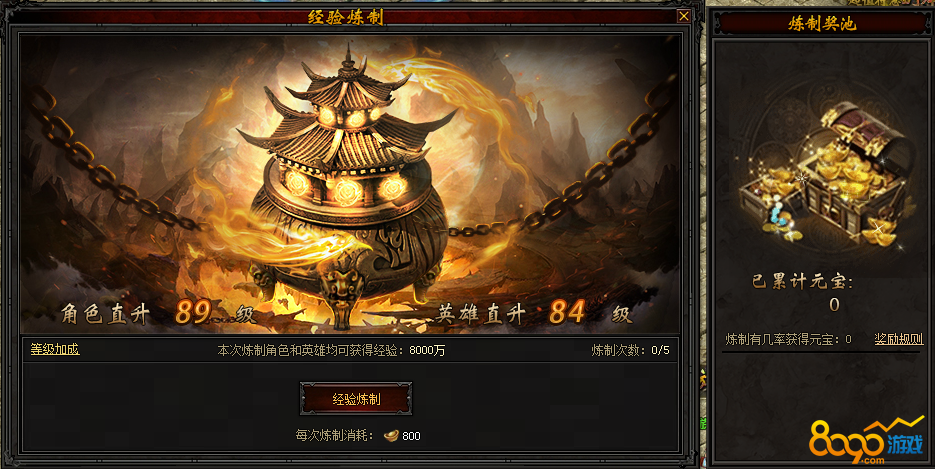Click the 8090 游戏 logo
This screenshot has height=469, width=935.
coord(866,440)
